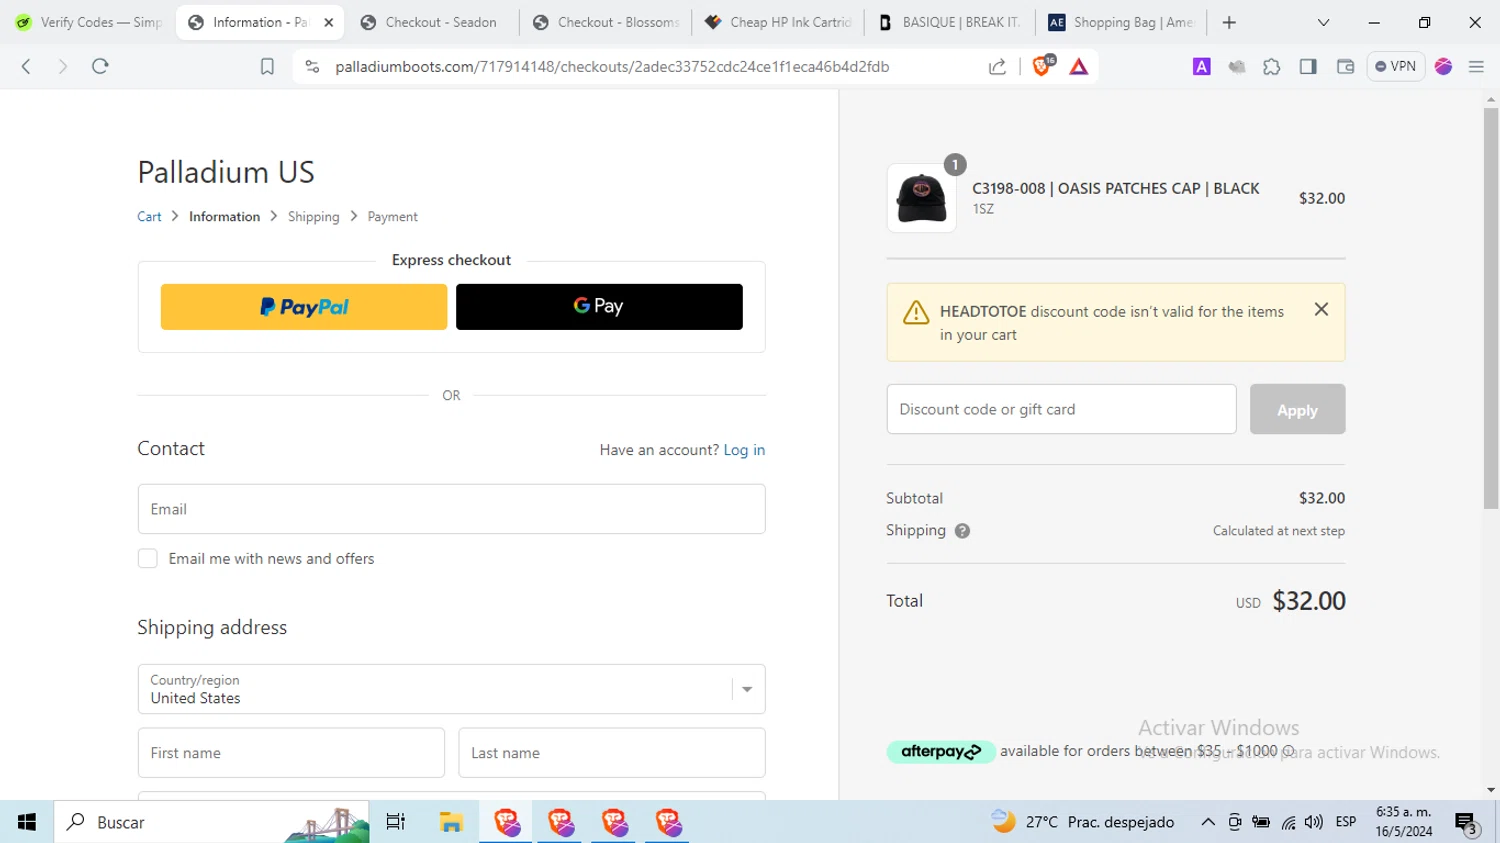
Task: Open File Explorer from the taskbar
Action: [451, 822]
